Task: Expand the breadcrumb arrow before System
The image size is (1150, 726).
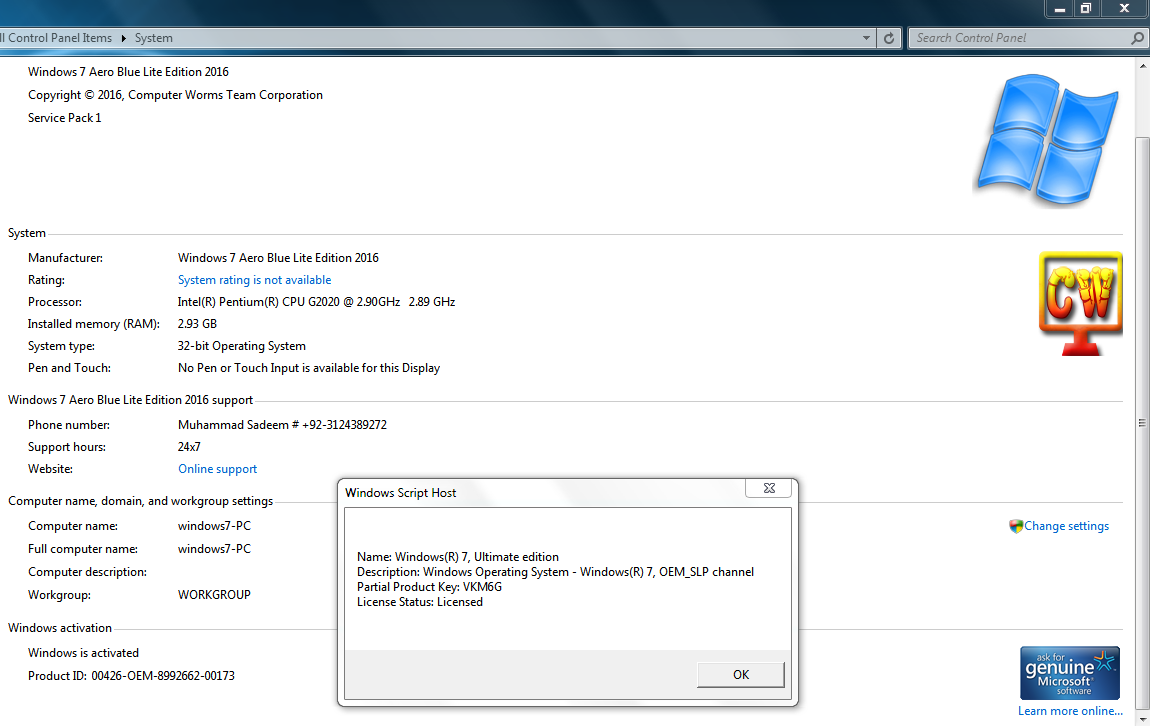Action: [123, 38]
